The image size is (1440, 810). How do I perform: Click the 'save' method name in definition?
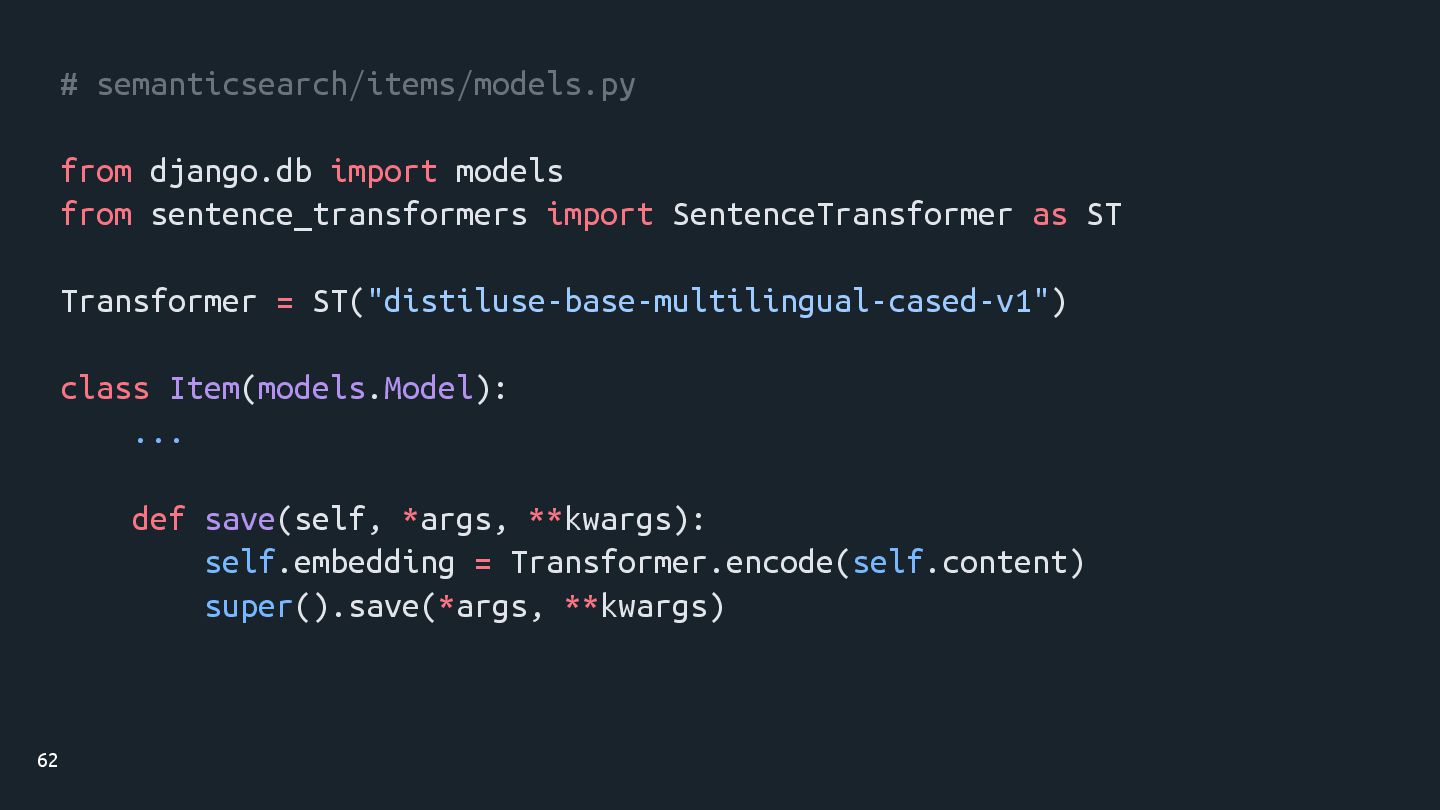click(240, 519)
